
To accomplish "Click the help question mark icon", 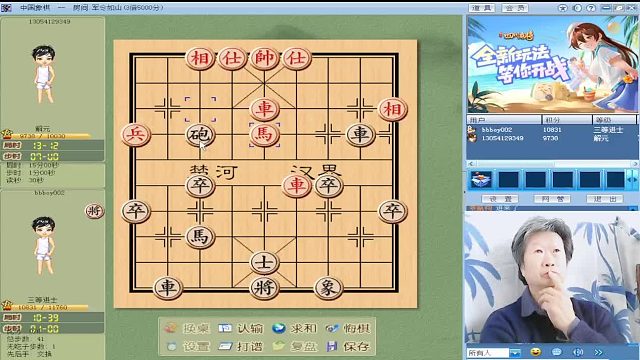I will pos(591,8).
